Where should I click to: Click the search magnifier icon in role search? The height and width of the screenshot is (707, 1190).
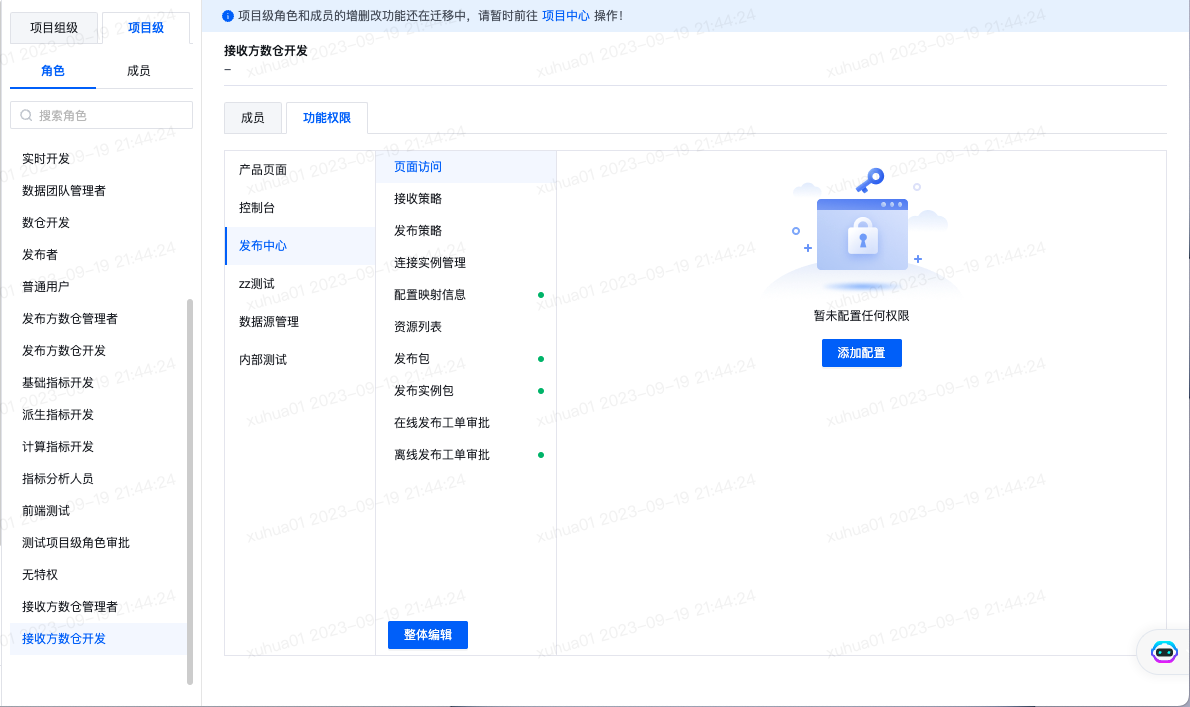coord(27,115)
